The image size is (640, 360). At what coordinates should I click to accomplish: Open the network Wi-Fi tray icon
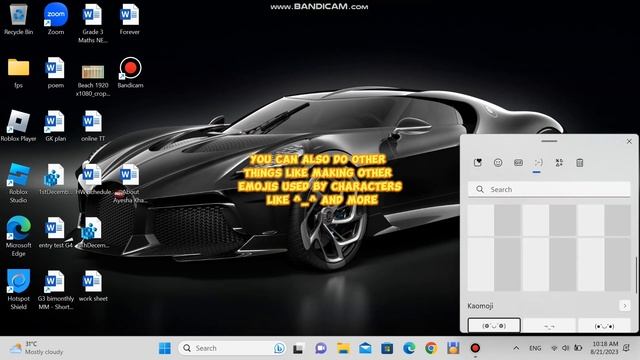coord(554,348)
